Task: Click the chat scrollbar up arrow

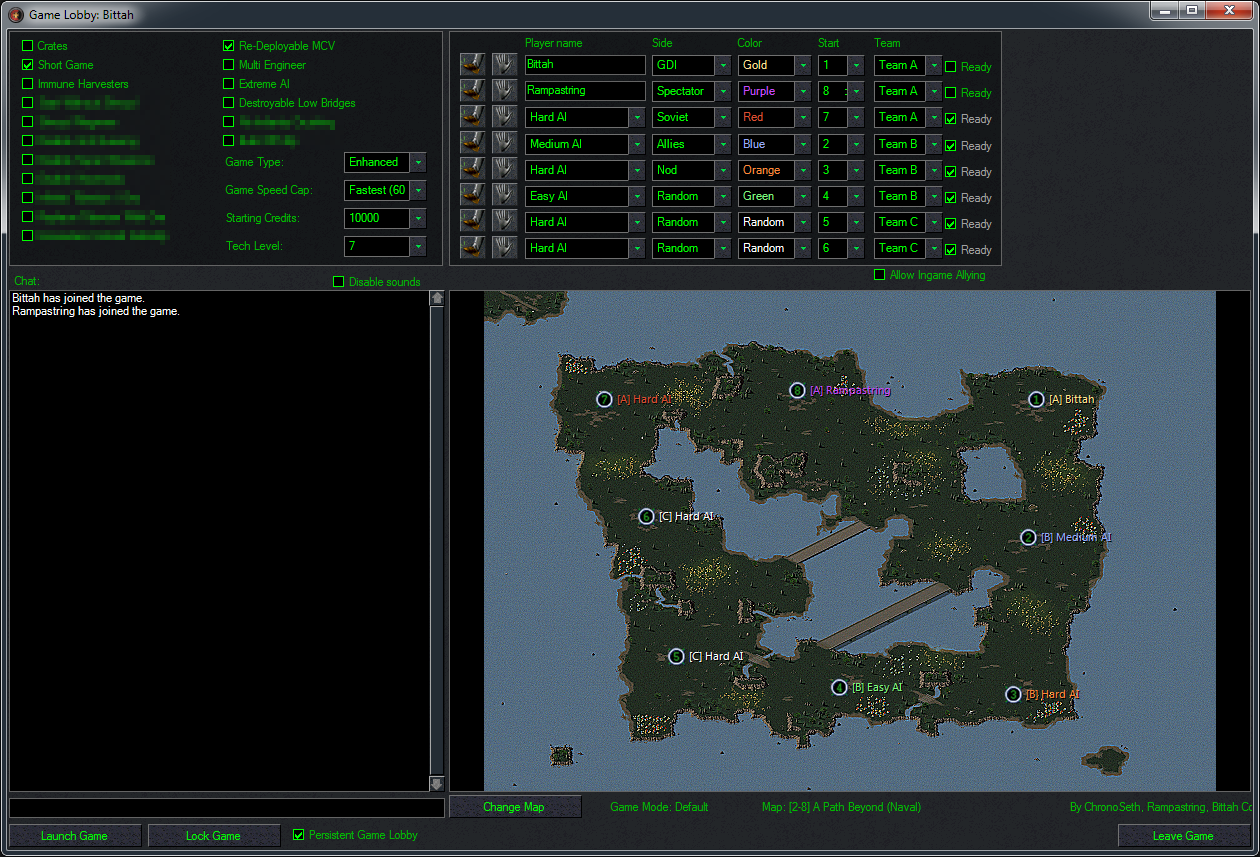Action: pyautogui.click(x=437, y=298)
